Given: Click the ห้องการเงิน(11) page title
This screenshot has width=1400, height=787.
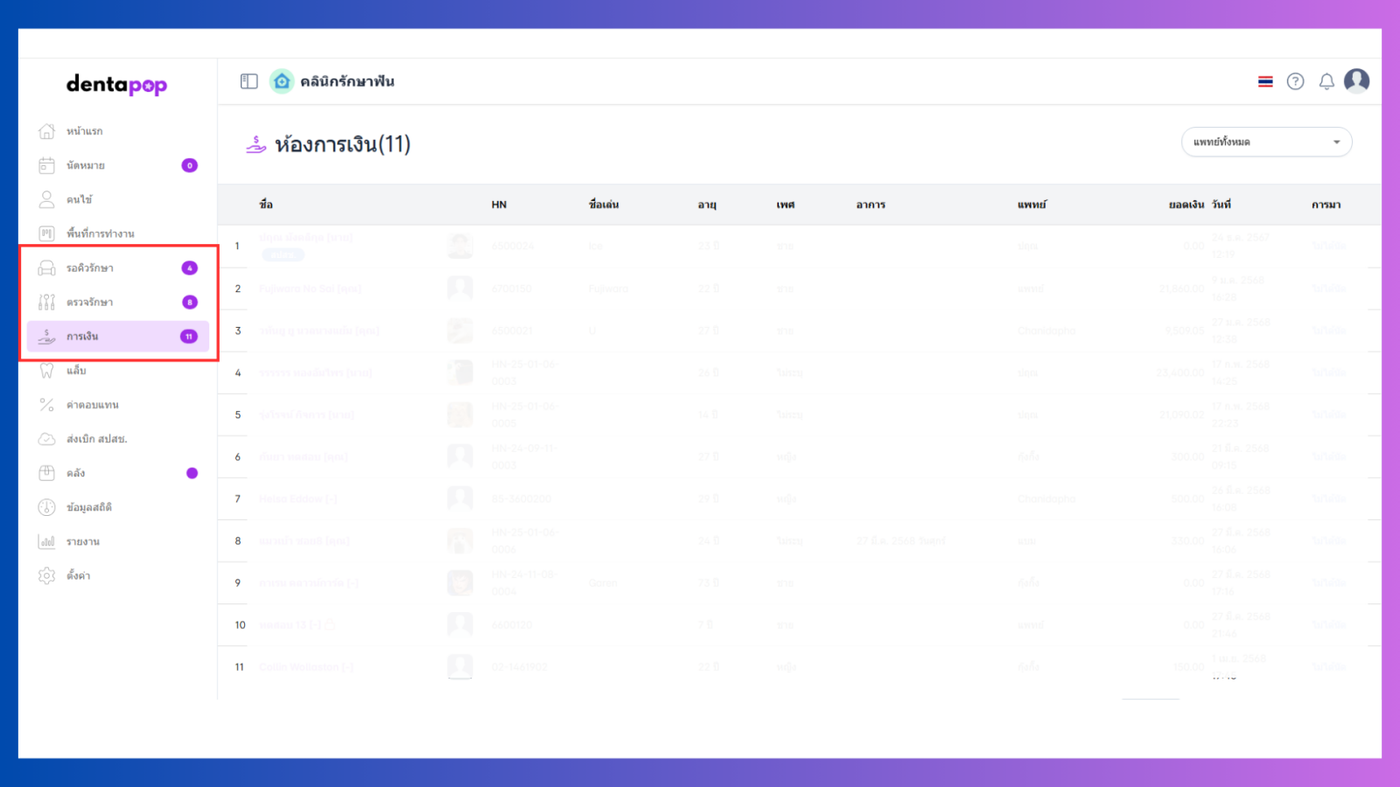Looking at the screenshot, I should click(343, 144).
